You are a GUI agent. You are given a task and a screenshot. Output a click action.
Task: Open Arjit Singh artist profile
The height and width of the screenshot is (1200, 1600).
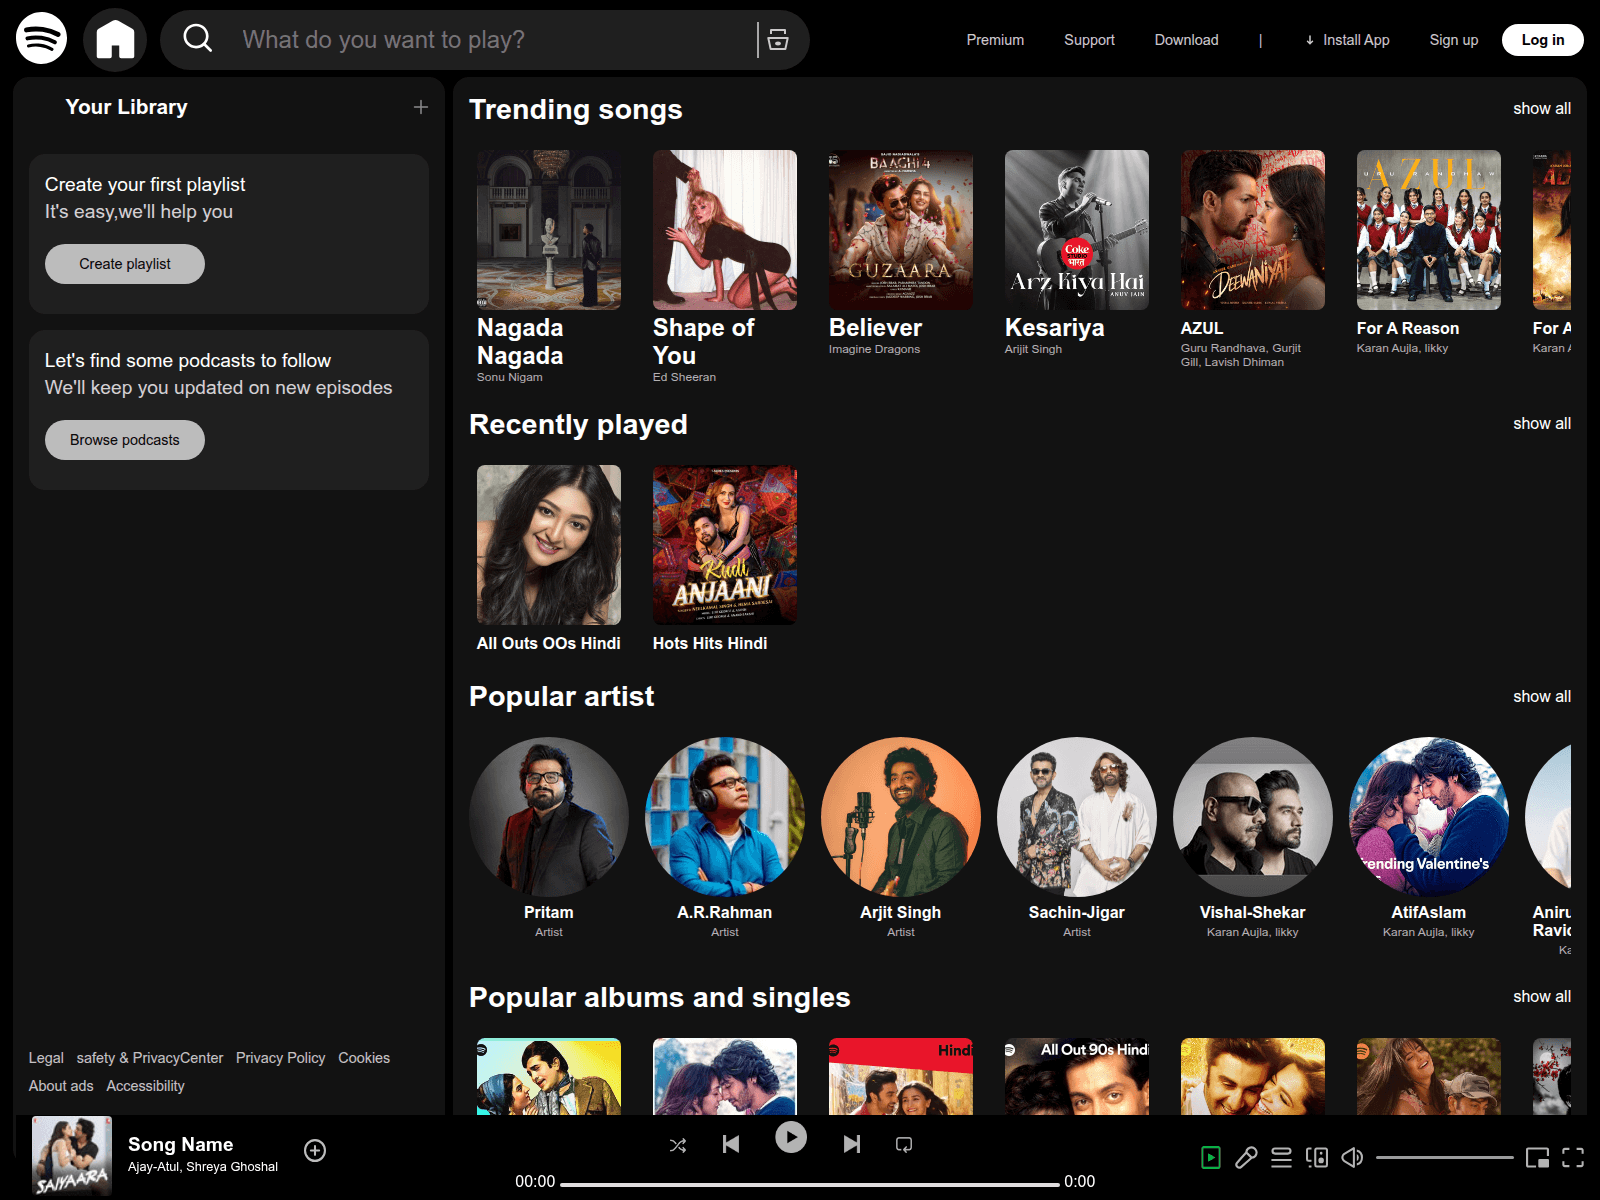[x=901, y=838]
